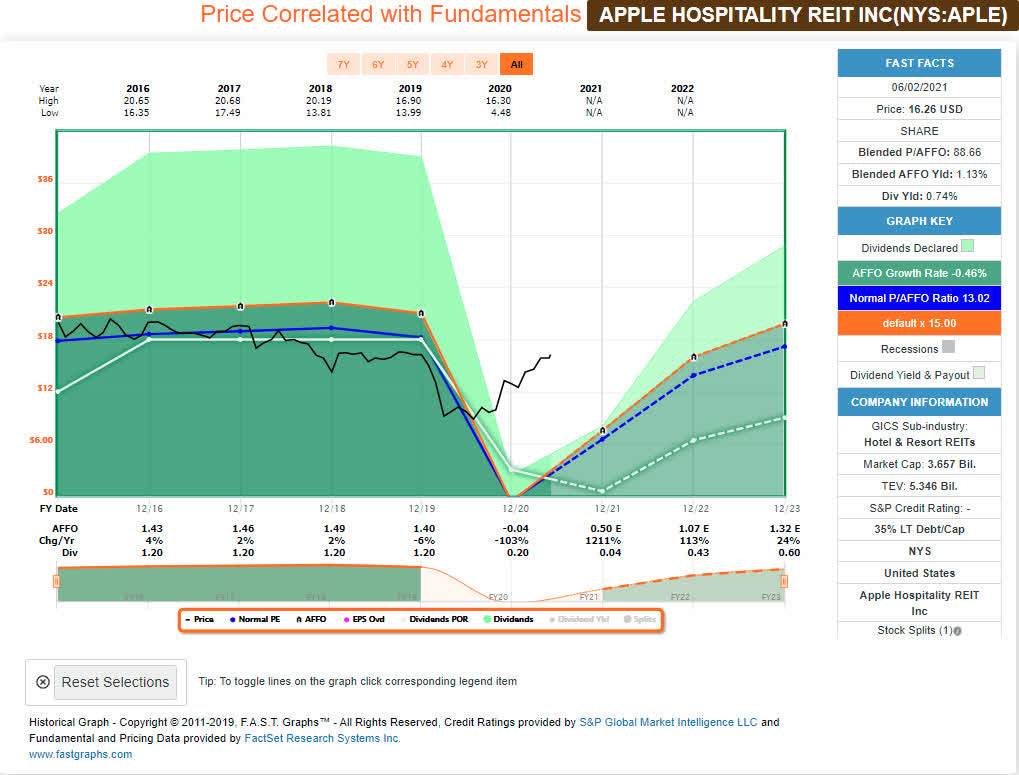Viewport: 1019px width, 775px height.
Task: Click the 2020 year low 4.48
Action: (x=501, y=112)
